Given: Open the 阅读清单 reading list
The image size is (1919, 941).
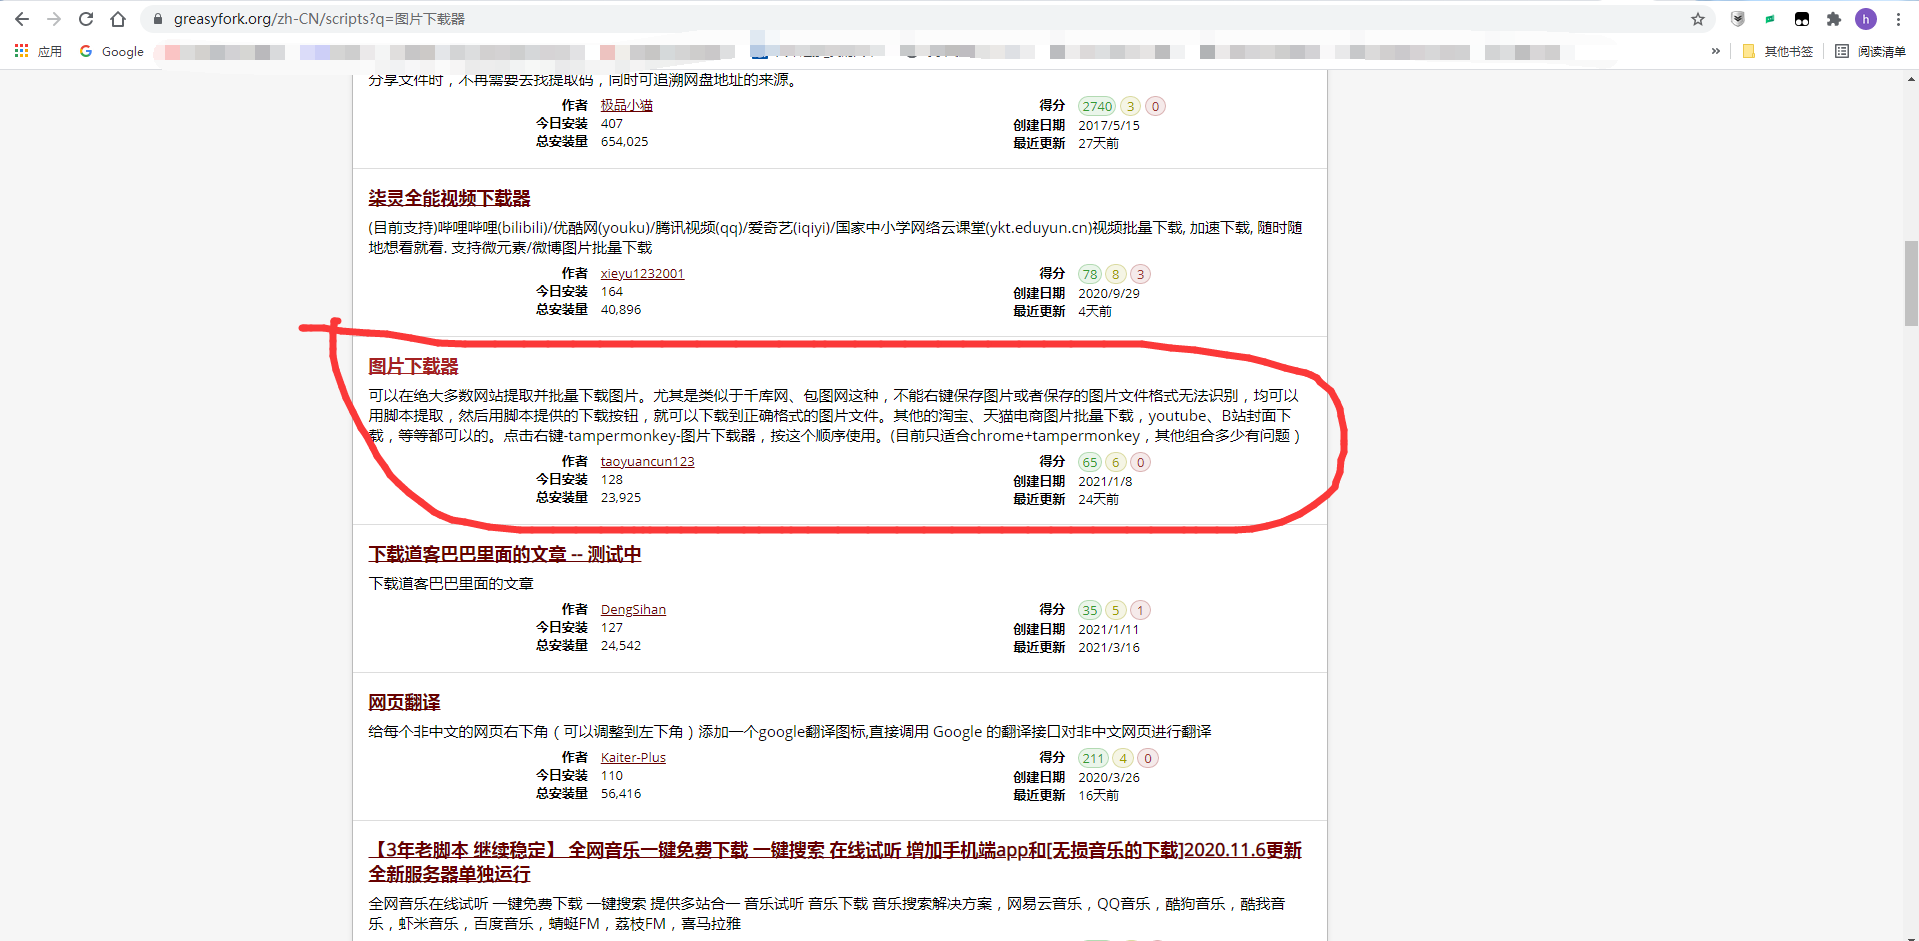Looking at the screenshot, I should coord(1870,51).
